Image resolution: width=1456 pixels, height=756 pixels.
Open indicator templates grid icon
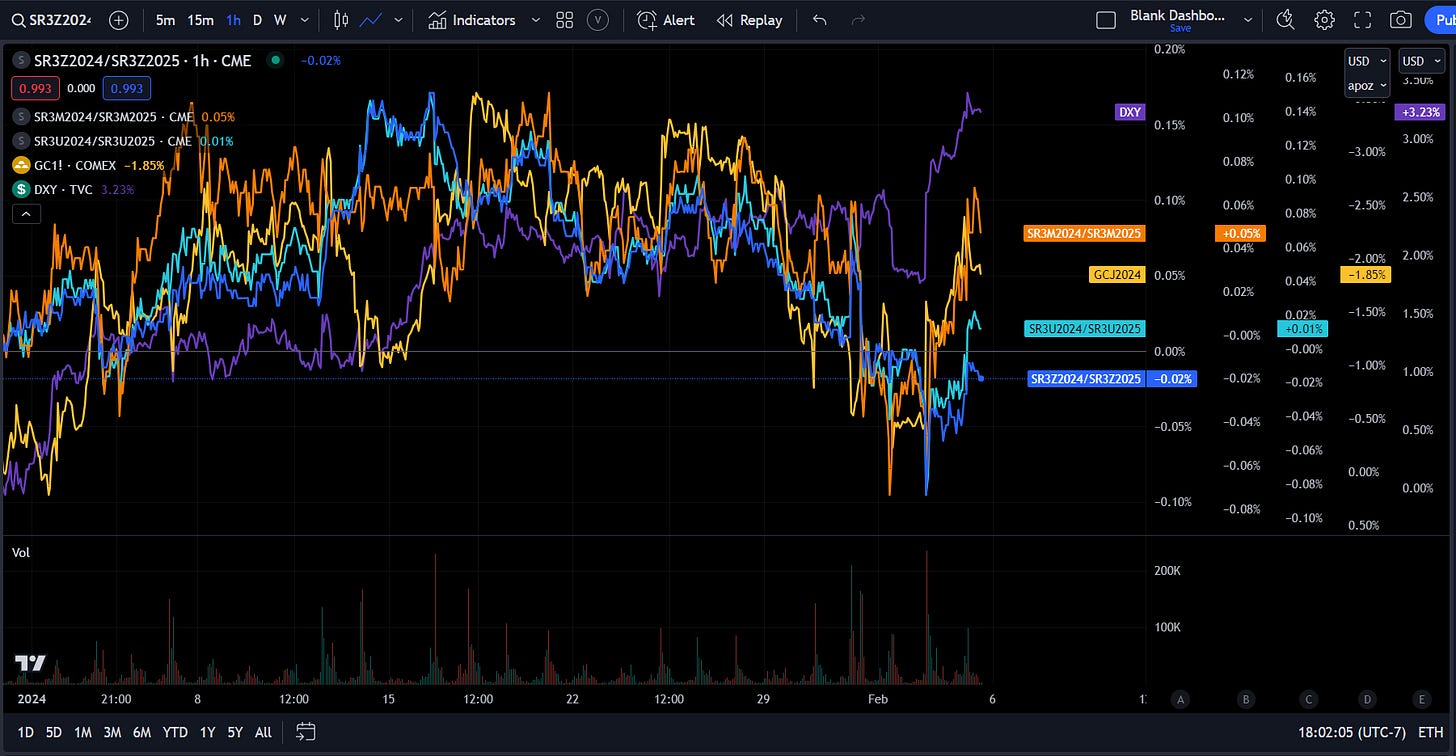click(564, 20)
